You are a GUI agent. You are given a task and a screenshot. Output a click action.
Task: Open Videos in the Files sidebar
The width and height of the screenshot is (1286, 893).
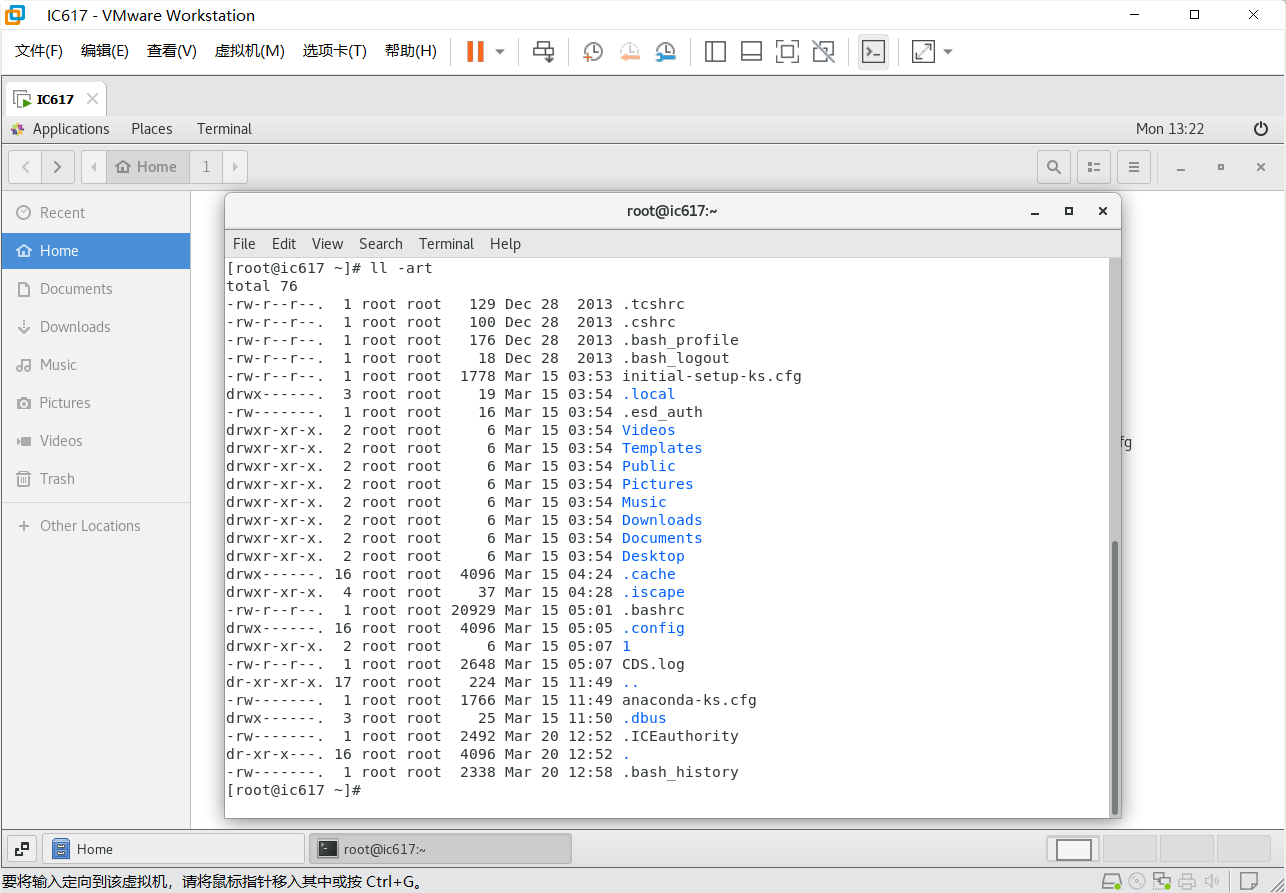[95, 441]
